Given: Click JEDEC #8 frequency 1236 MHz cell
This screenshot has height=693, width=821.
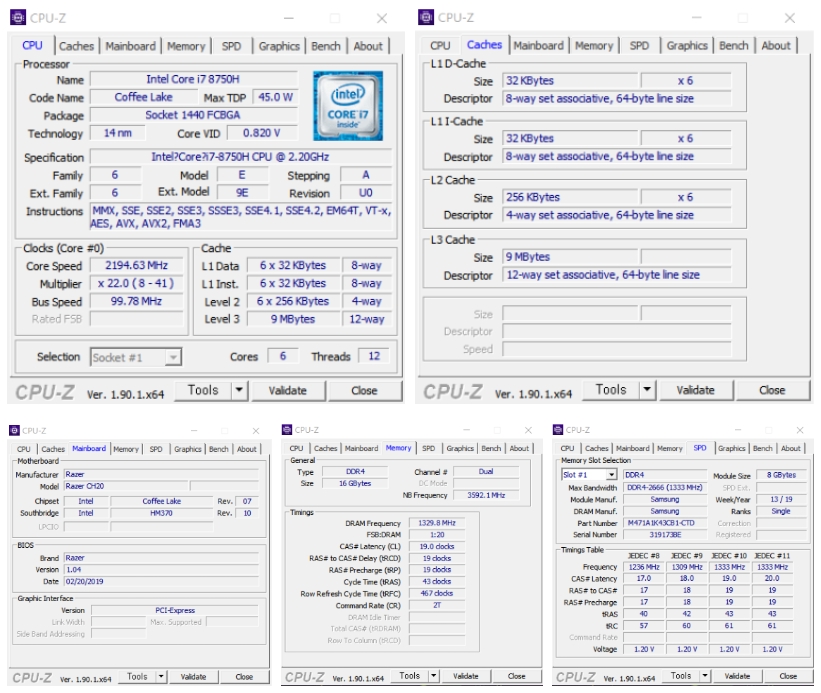Looking at the screenshot, I should [644, 567].
